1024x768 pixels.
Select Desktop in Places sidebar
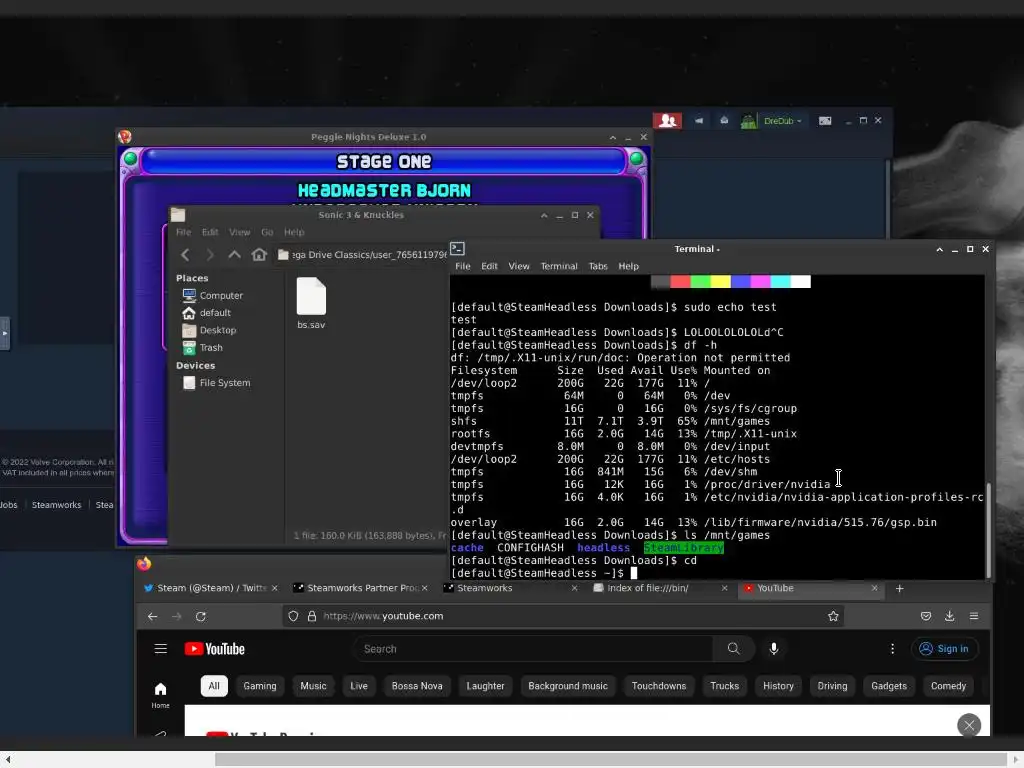(210, 330)
